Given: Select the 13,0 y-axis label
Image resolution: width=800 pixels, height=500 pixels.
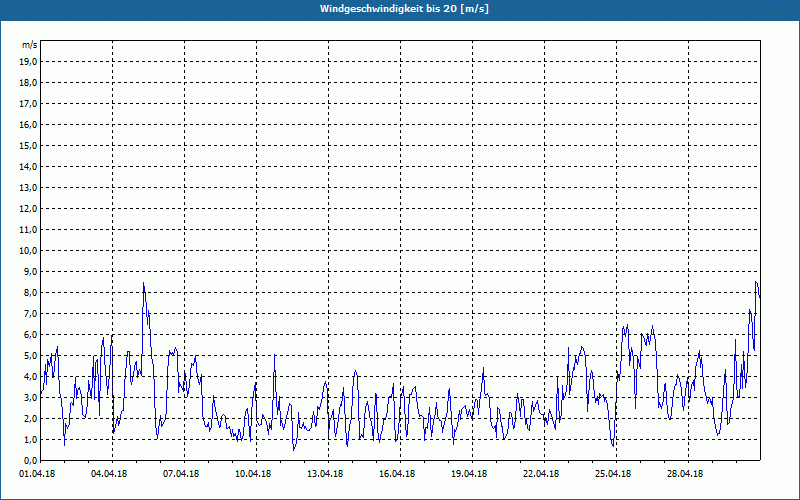Looking at the screenshot, I should (x=29, y=187).
